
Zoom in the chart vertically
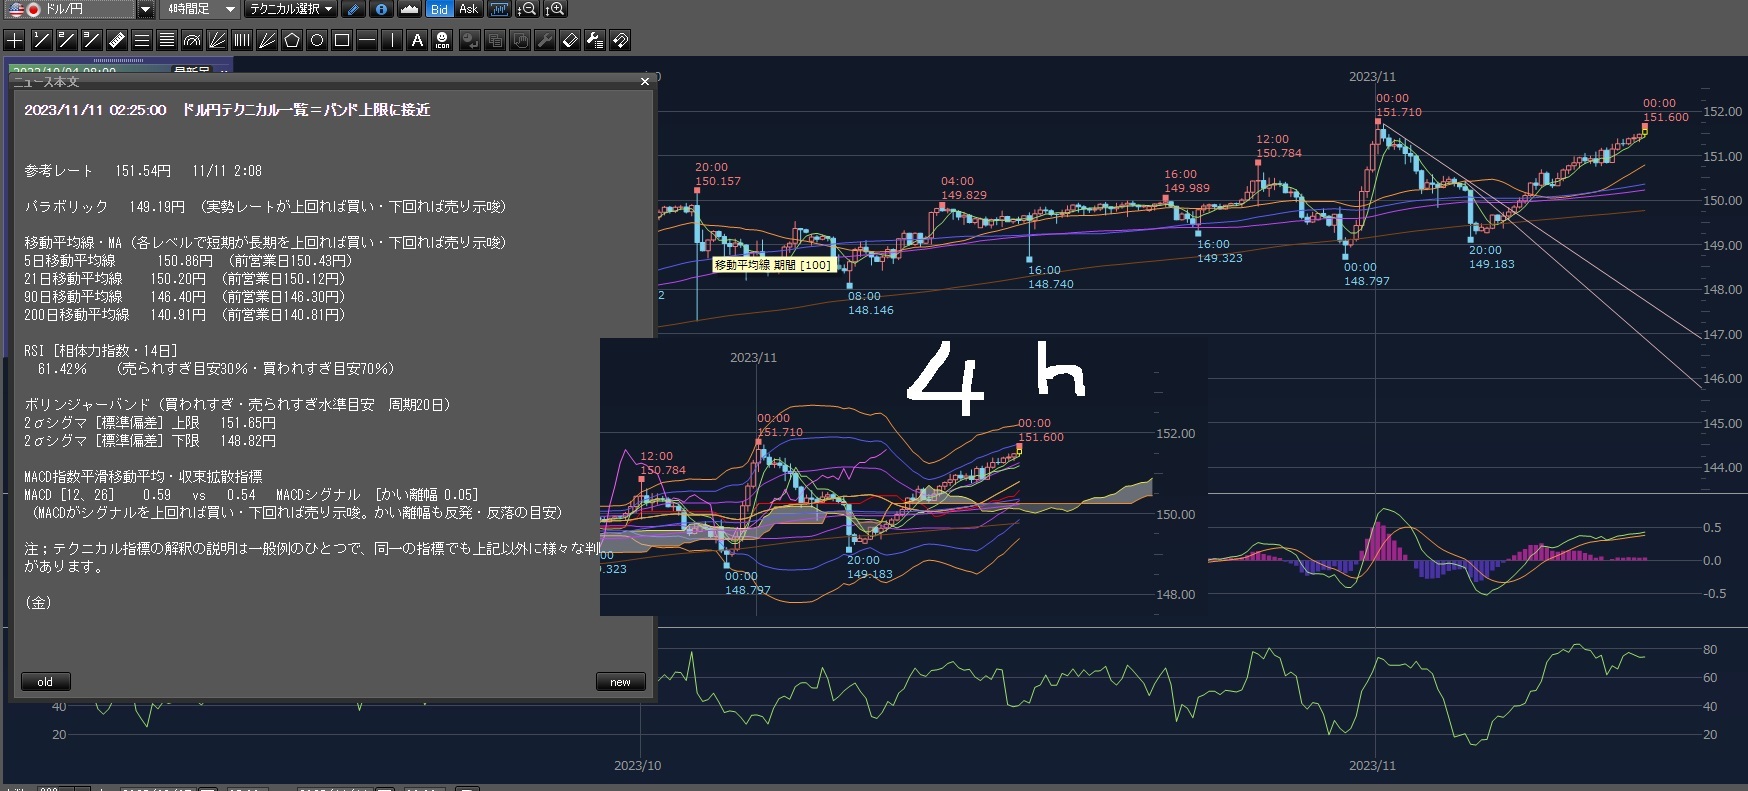(555, 9)
